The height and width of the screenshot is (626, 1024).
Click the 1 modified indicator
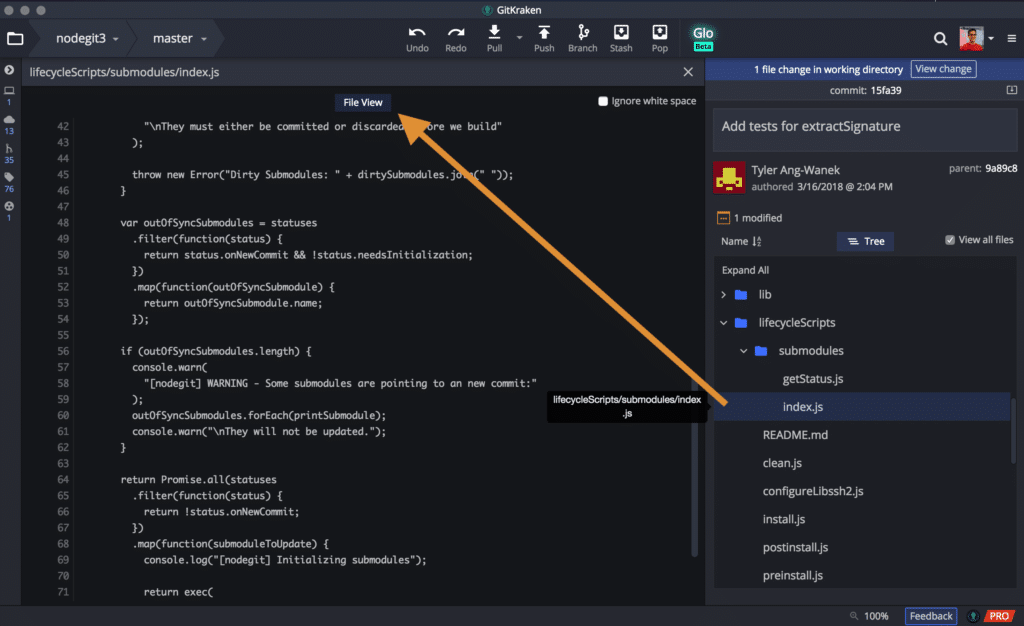coord(749,218)
